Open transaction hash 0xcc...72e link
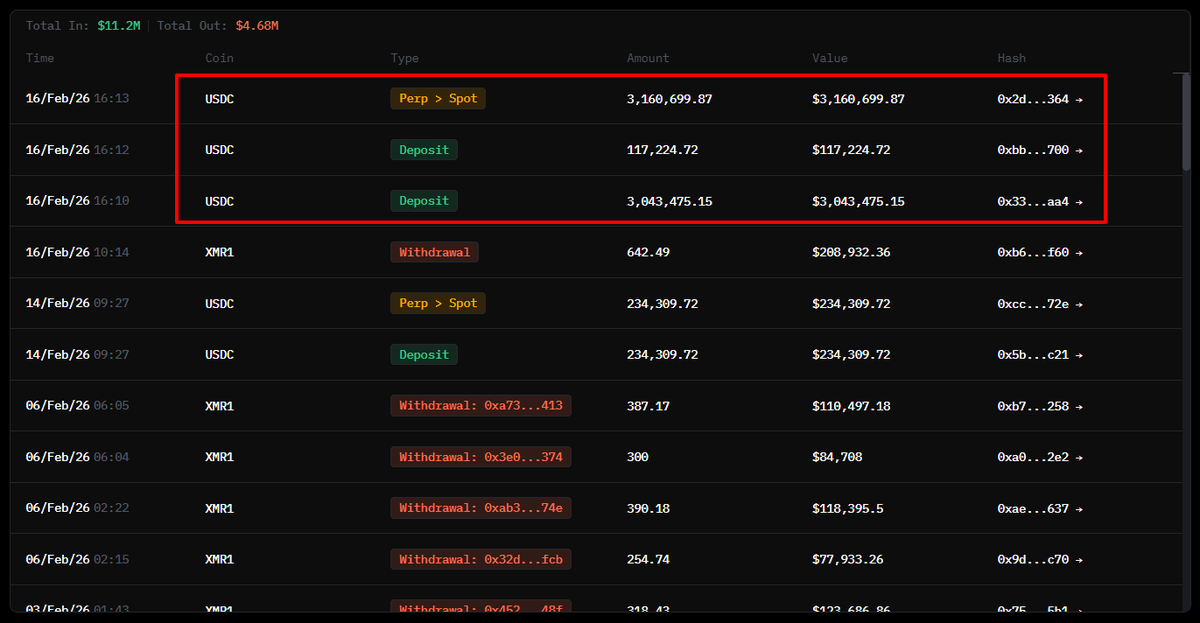The image size is (1200, 623). pyautogui.click(x=1039, y=303)
